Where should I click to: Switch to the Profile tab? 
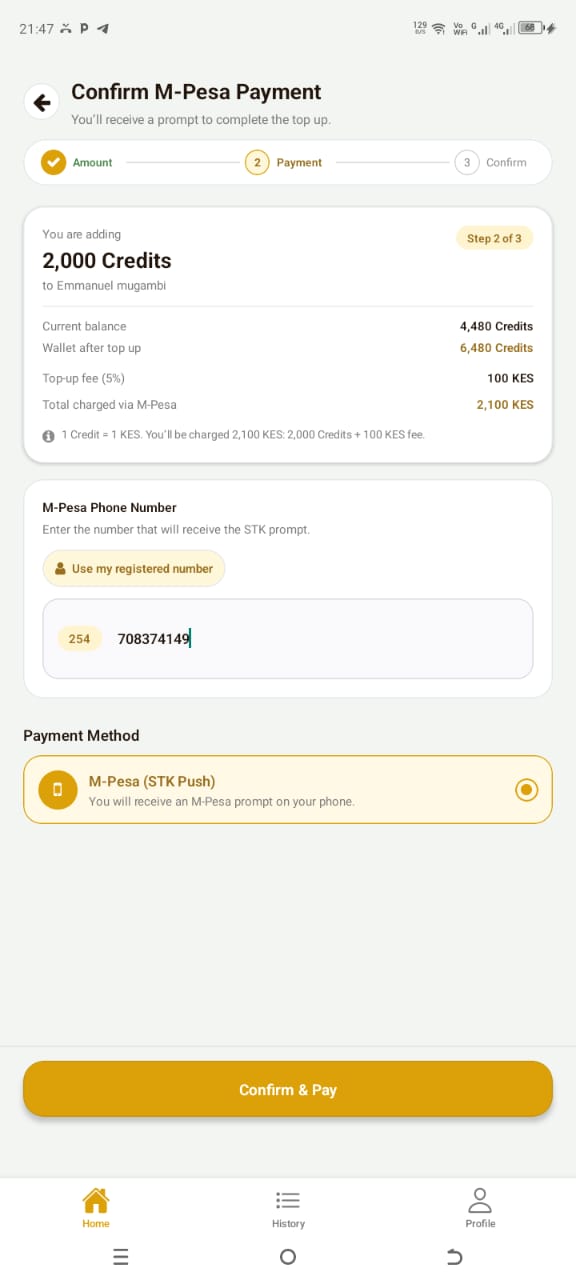pyautogui.click(x=480, y=1207)
